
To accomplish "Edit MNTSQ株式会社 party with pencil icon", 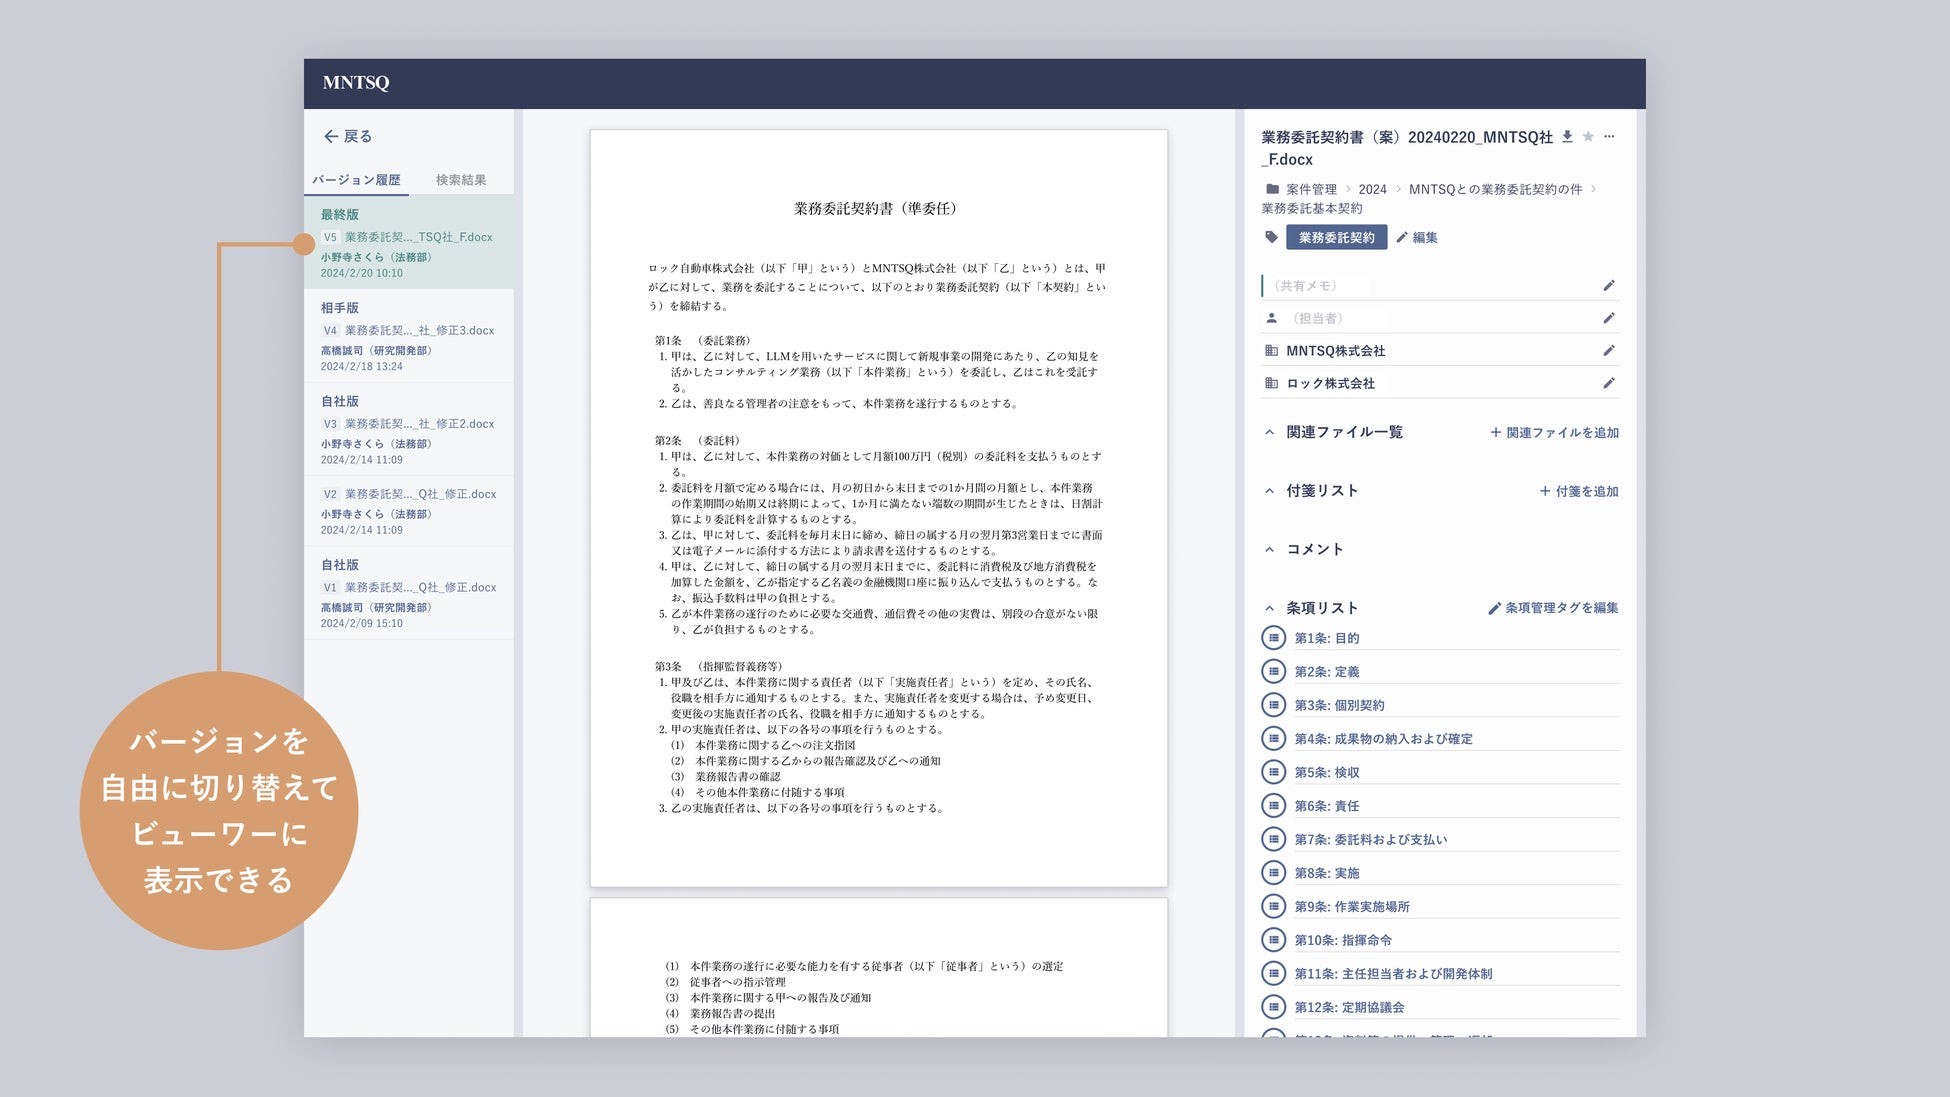I will pyautogui.click(x=1608, y=351).
